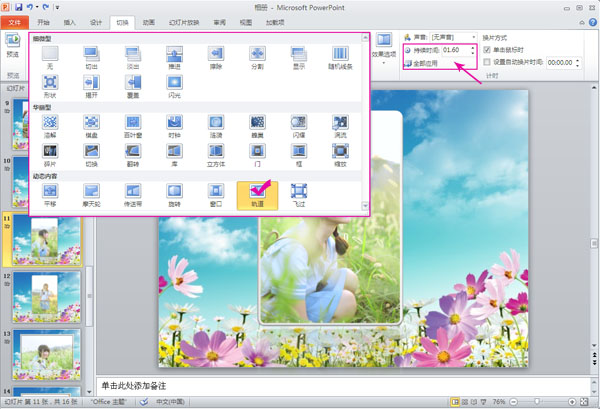Screen dimensions: 600x409
Task: Pick the 轨道 orbit transition
Action: (x=258, y=195)
